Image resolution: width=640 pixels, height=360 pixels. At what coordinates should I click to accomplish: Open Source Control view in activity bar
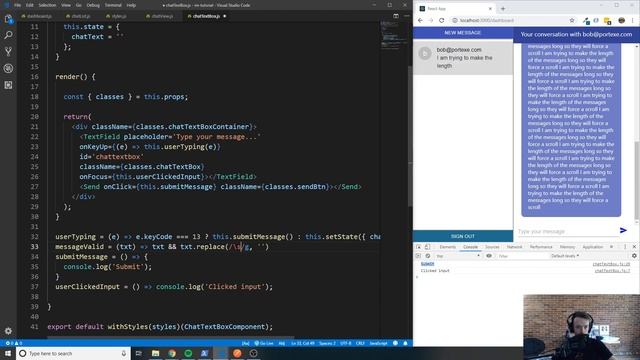tap(8, 52)
